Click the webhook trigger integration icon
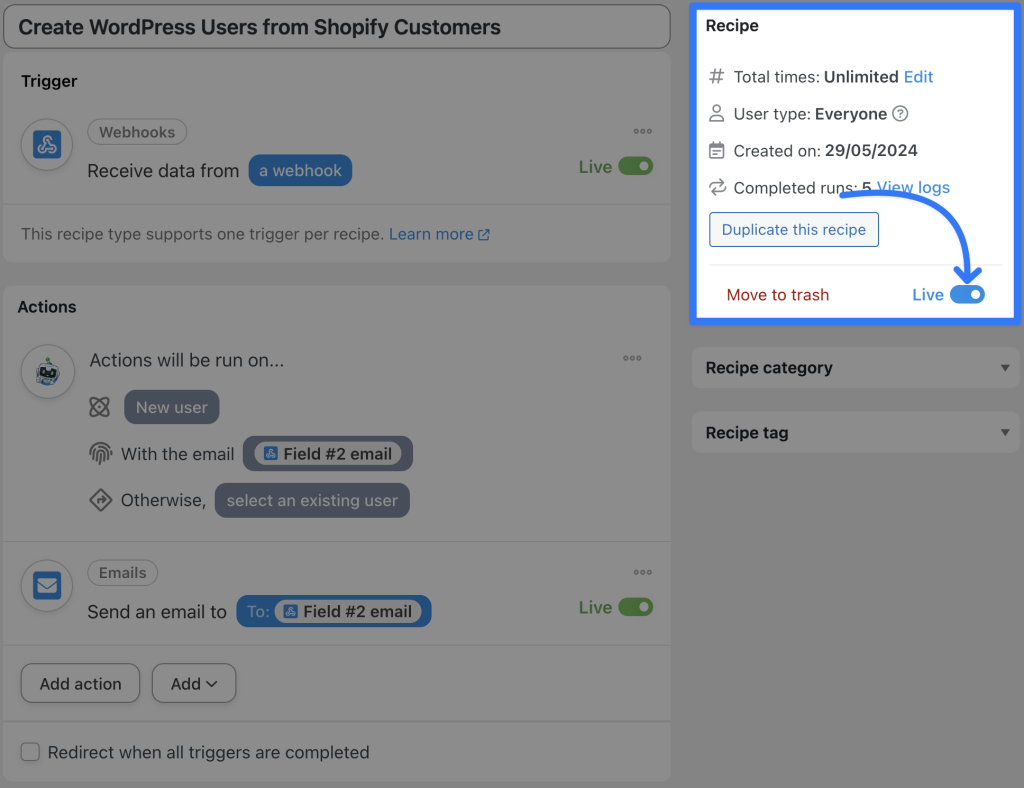This screenshot has height=788, width=1024. [47, 144]
